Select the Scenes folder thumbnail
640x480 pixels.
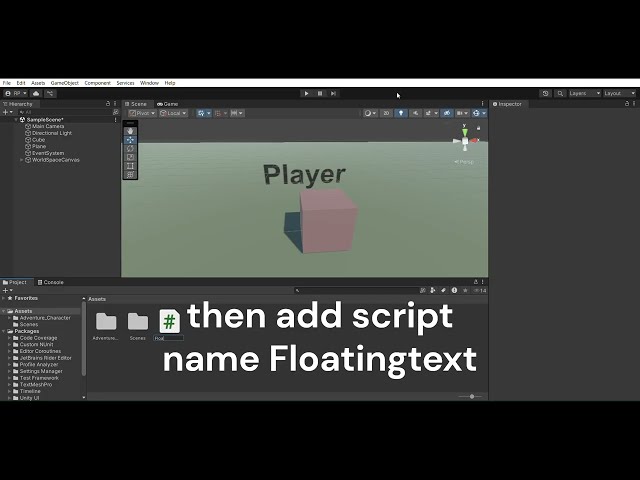coord(138,322)
